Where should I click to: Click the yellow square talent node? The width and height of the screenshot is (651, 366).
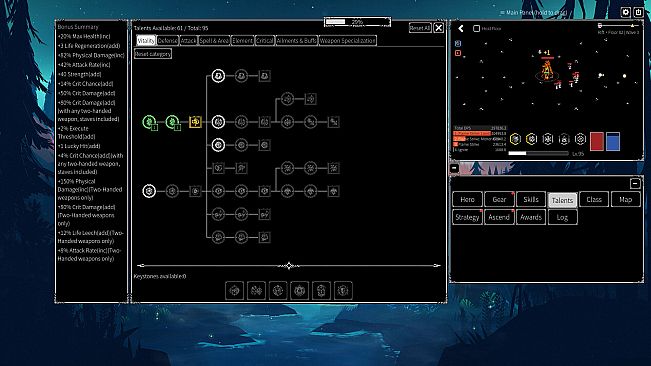(x=195, y=122)
